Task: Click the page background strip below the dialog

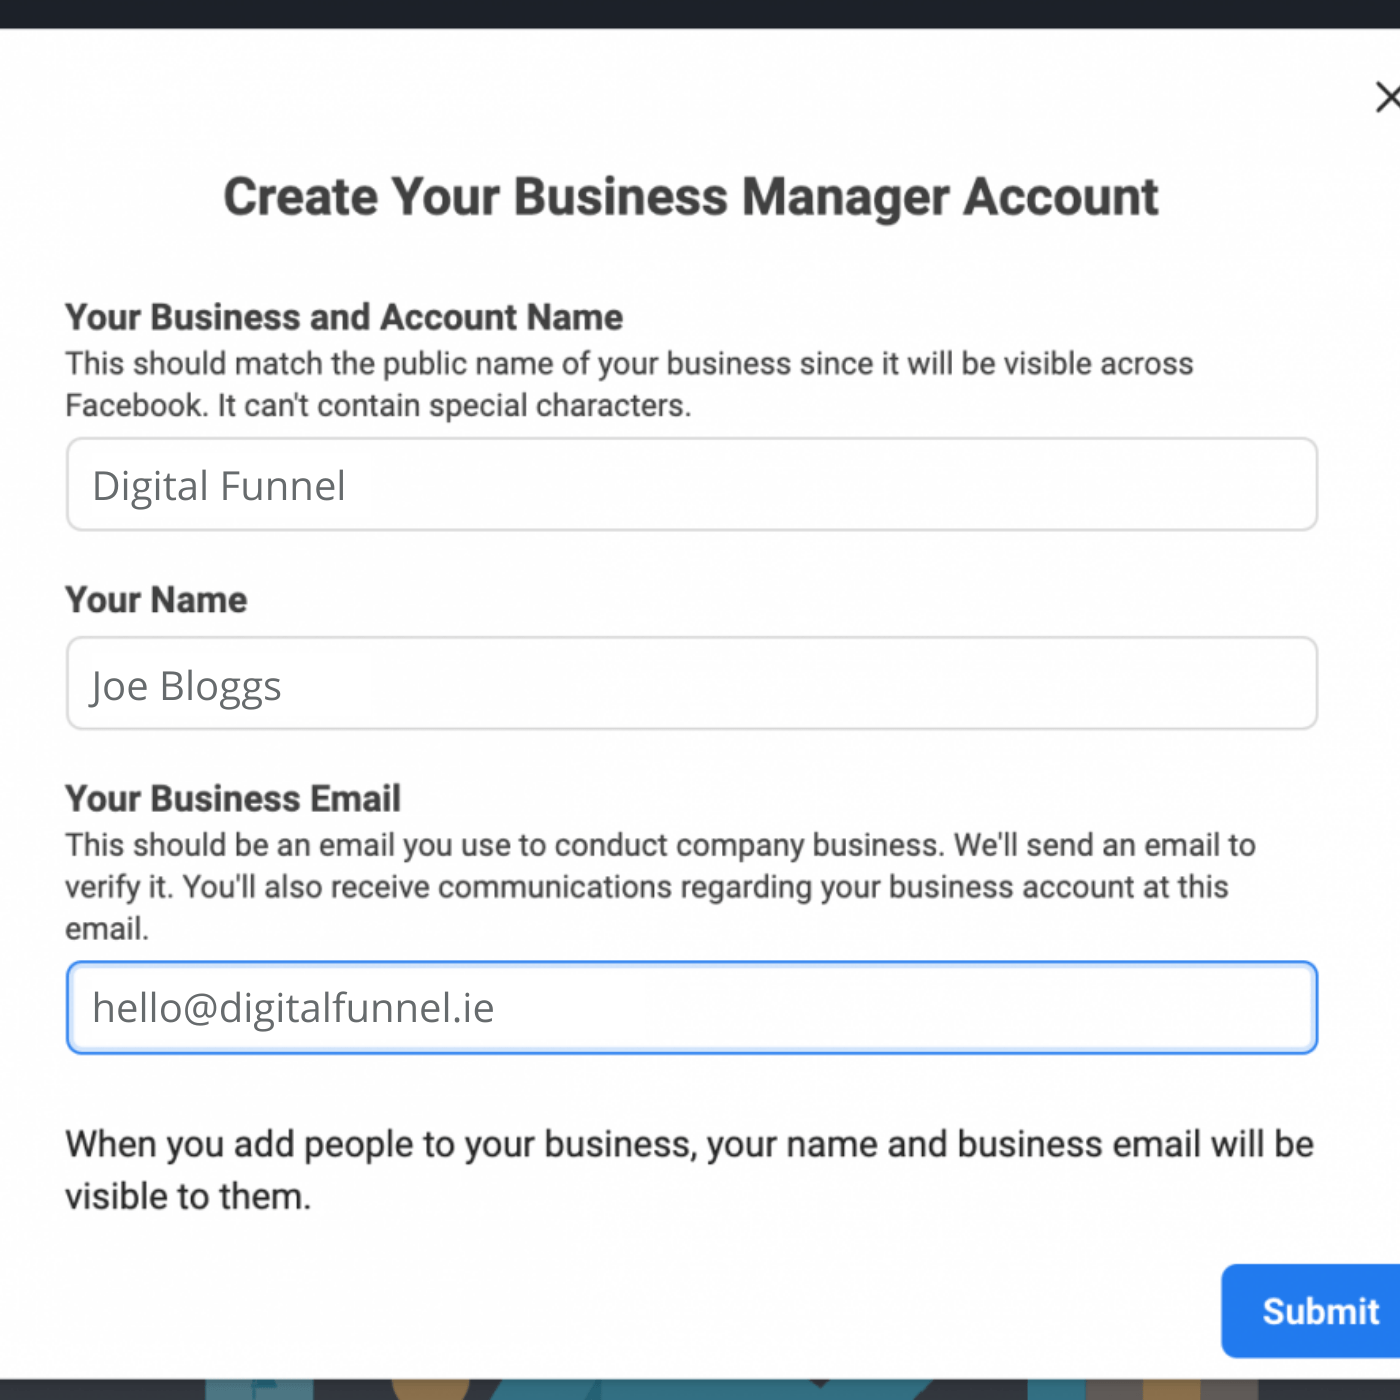Action: pyautogui.click(x=700, y=1389)
